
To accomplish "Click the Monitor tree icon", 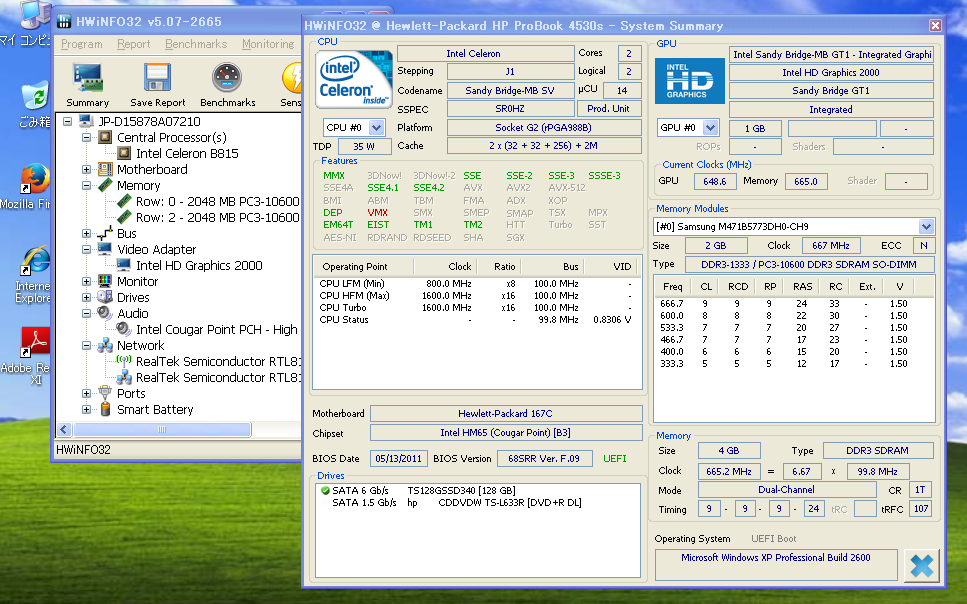I will click(105, 281).
